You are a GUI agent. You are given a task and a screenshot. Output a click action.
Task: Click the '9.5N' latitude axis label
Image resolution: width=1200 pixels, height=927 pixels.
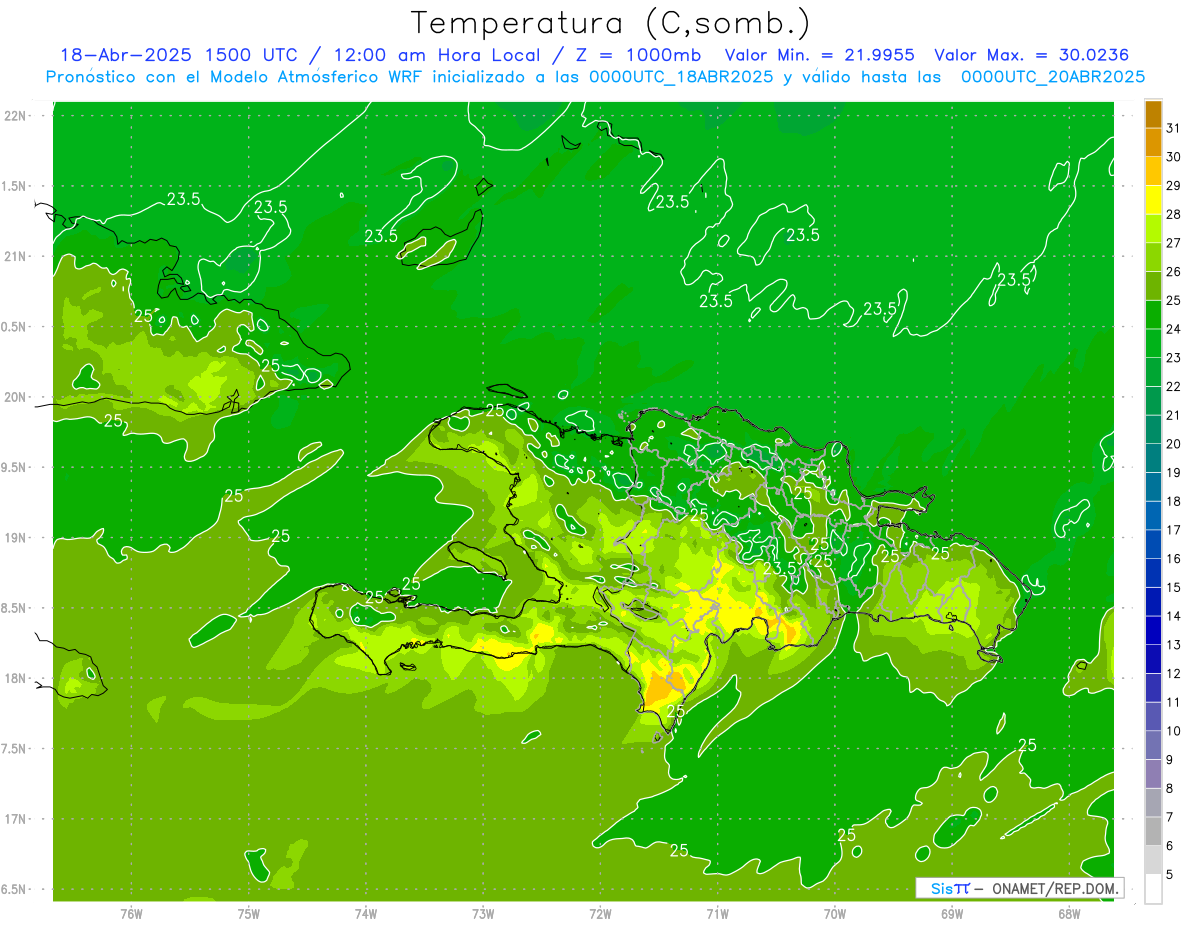tap(14, 467)
